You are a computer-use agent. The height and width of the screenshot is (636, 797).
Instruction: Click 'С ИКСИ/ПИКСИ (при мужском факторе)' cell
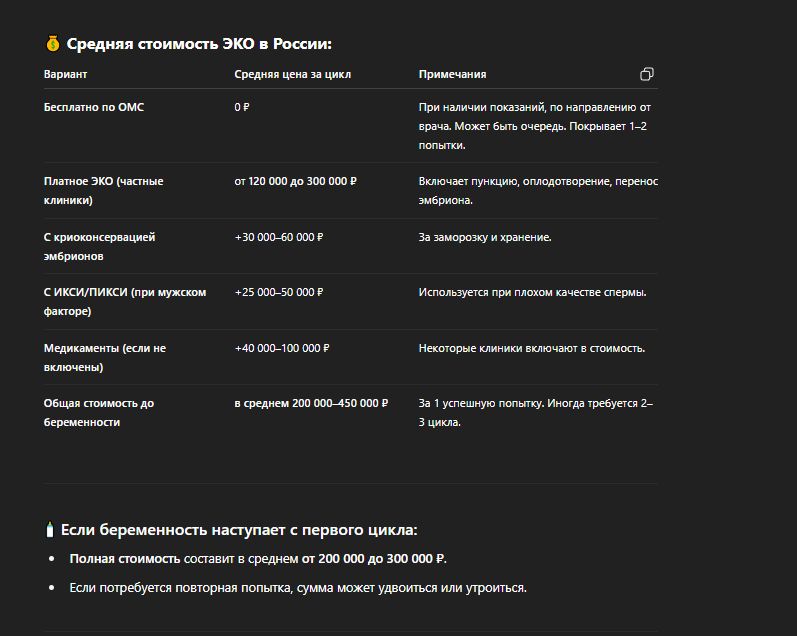(125, 301)
